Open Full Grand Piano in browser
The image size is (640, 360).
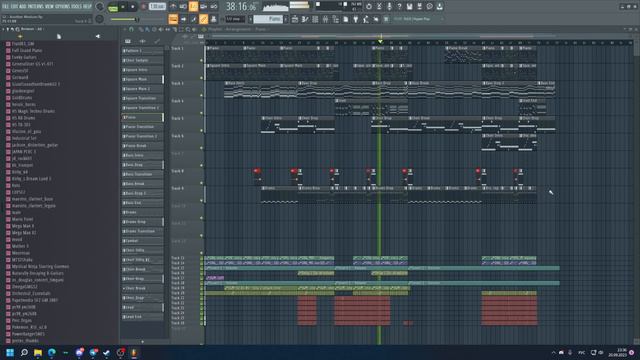click(27, 50)
